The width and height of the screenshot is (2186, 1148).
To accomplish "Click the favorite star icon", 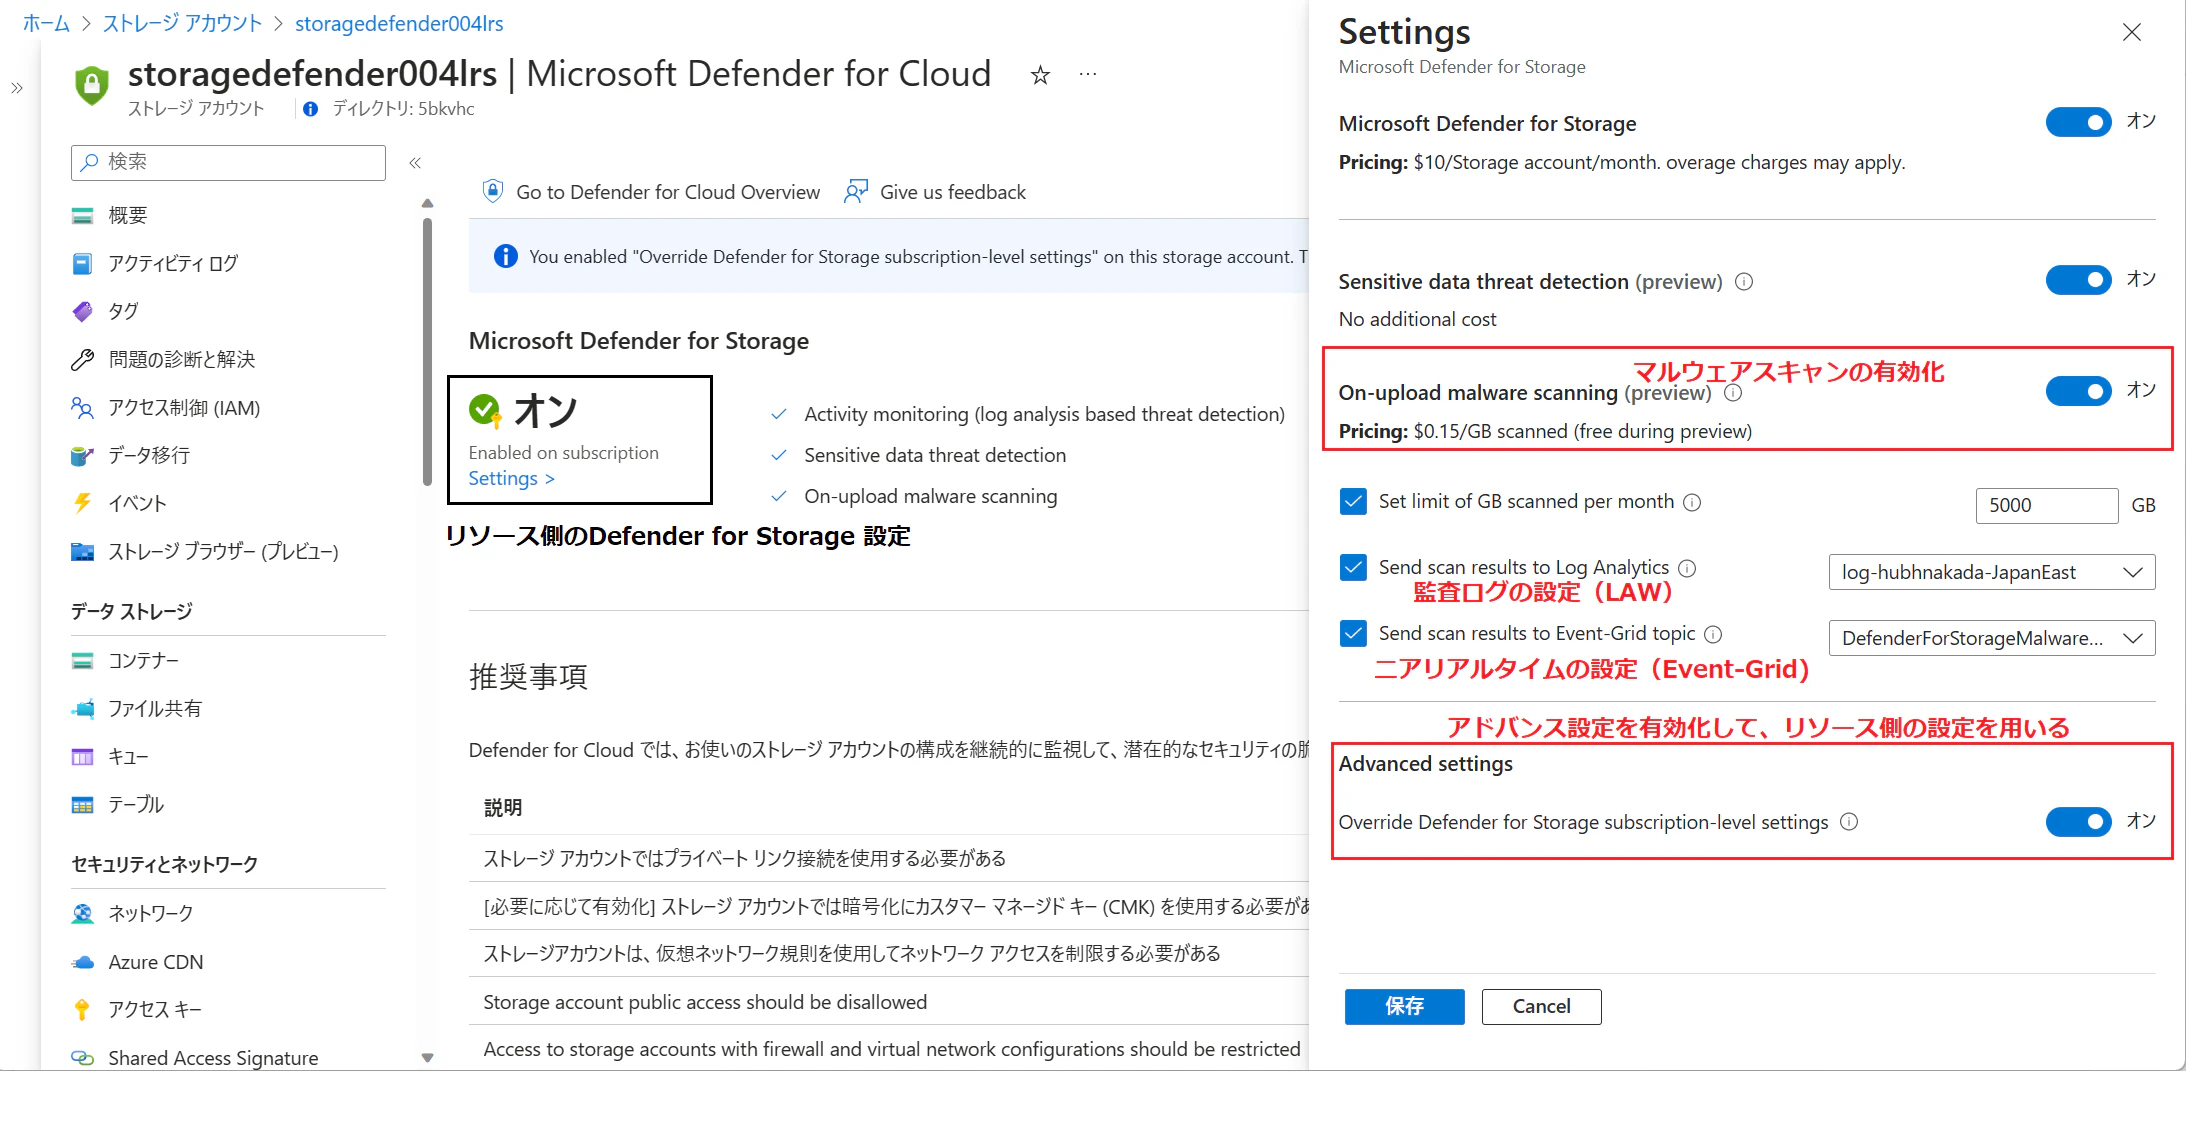I will coord(1040,75).
